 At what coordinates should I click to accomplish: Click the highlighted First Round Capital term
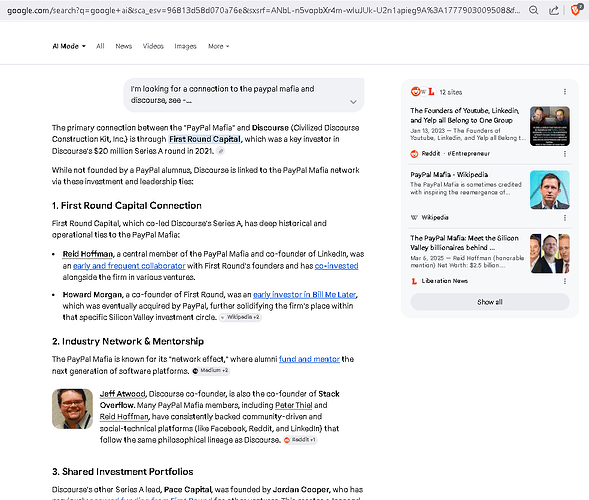205,139
